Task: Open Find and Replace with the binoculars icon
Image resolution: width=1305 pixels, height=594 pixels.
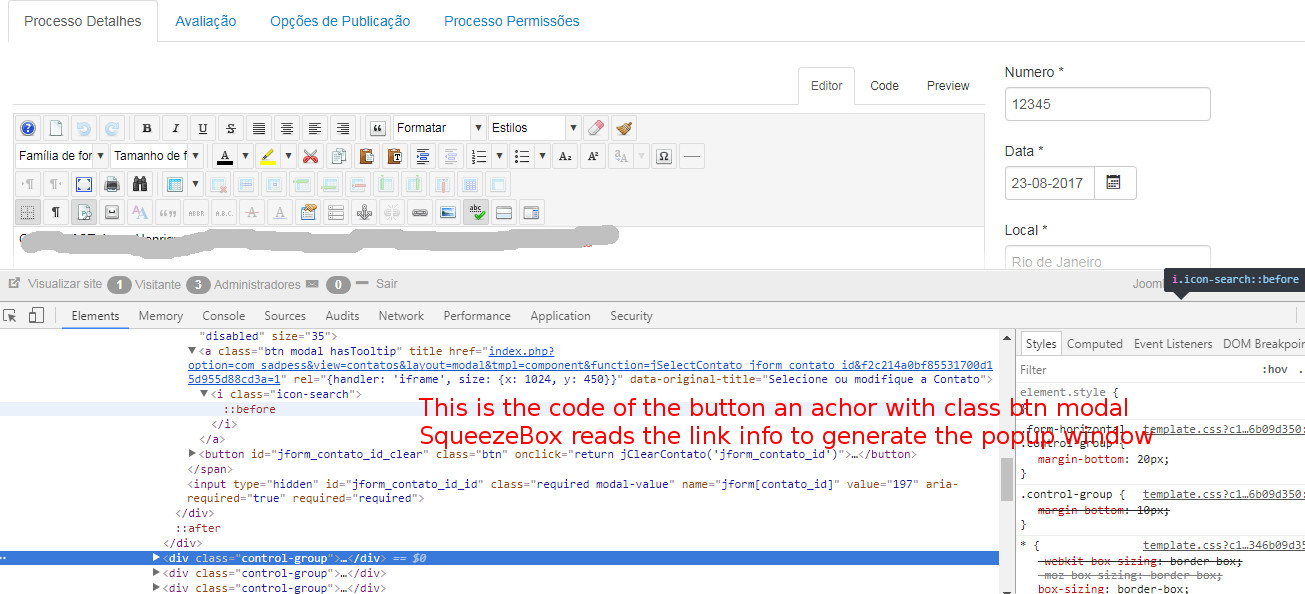Action: pyautogui.click(x=141, y=182)
